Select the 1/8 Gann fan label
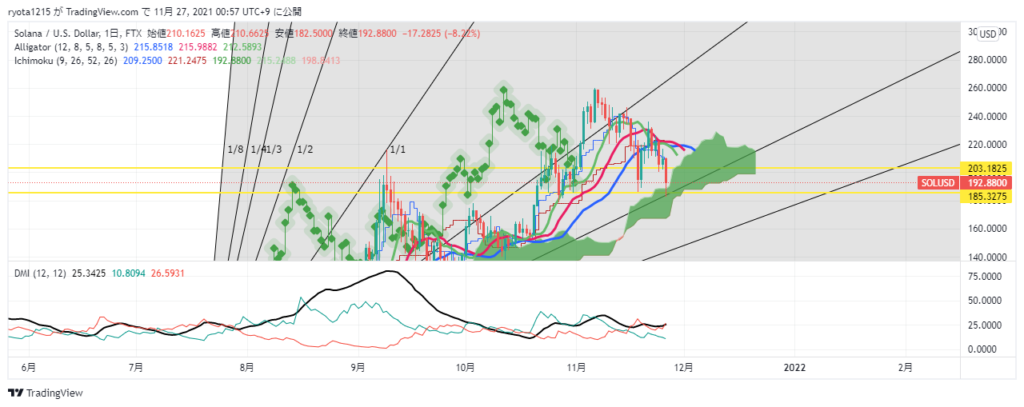Viewport: 1024px width, 407px height. (235, 149)
